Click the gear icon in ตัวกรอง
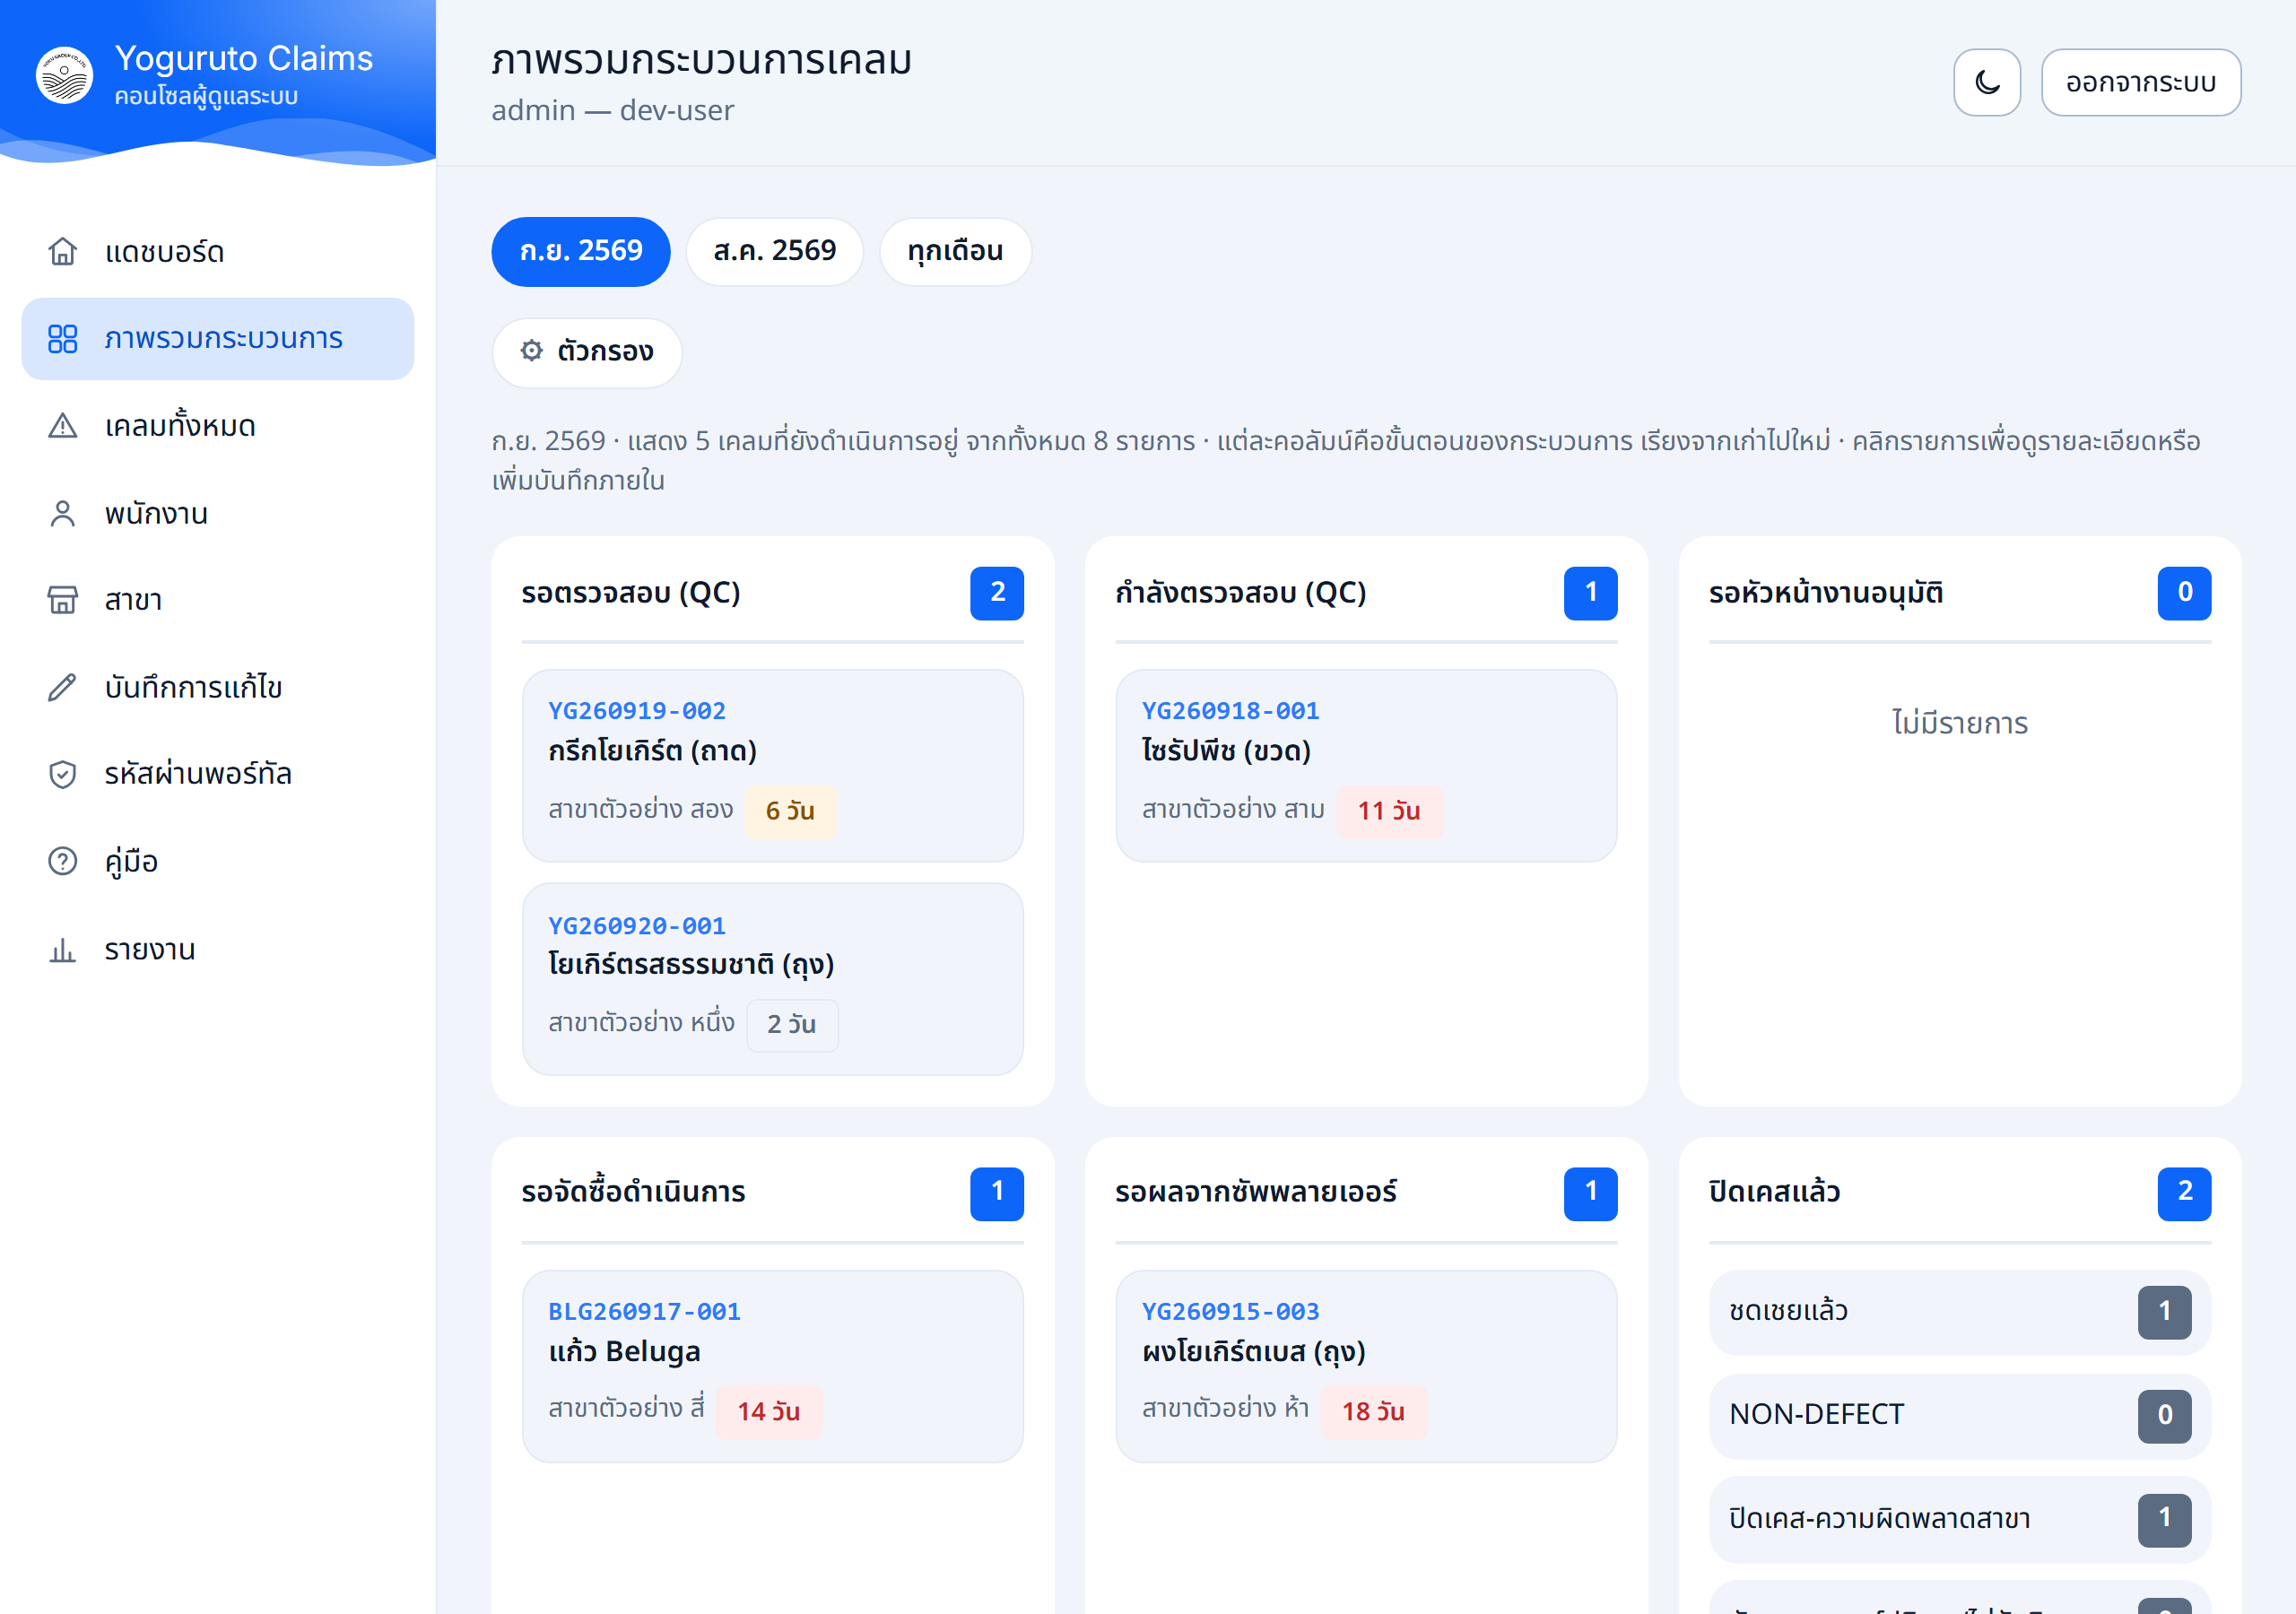Screen dimensions: 2296x1614 pos(532,350)
